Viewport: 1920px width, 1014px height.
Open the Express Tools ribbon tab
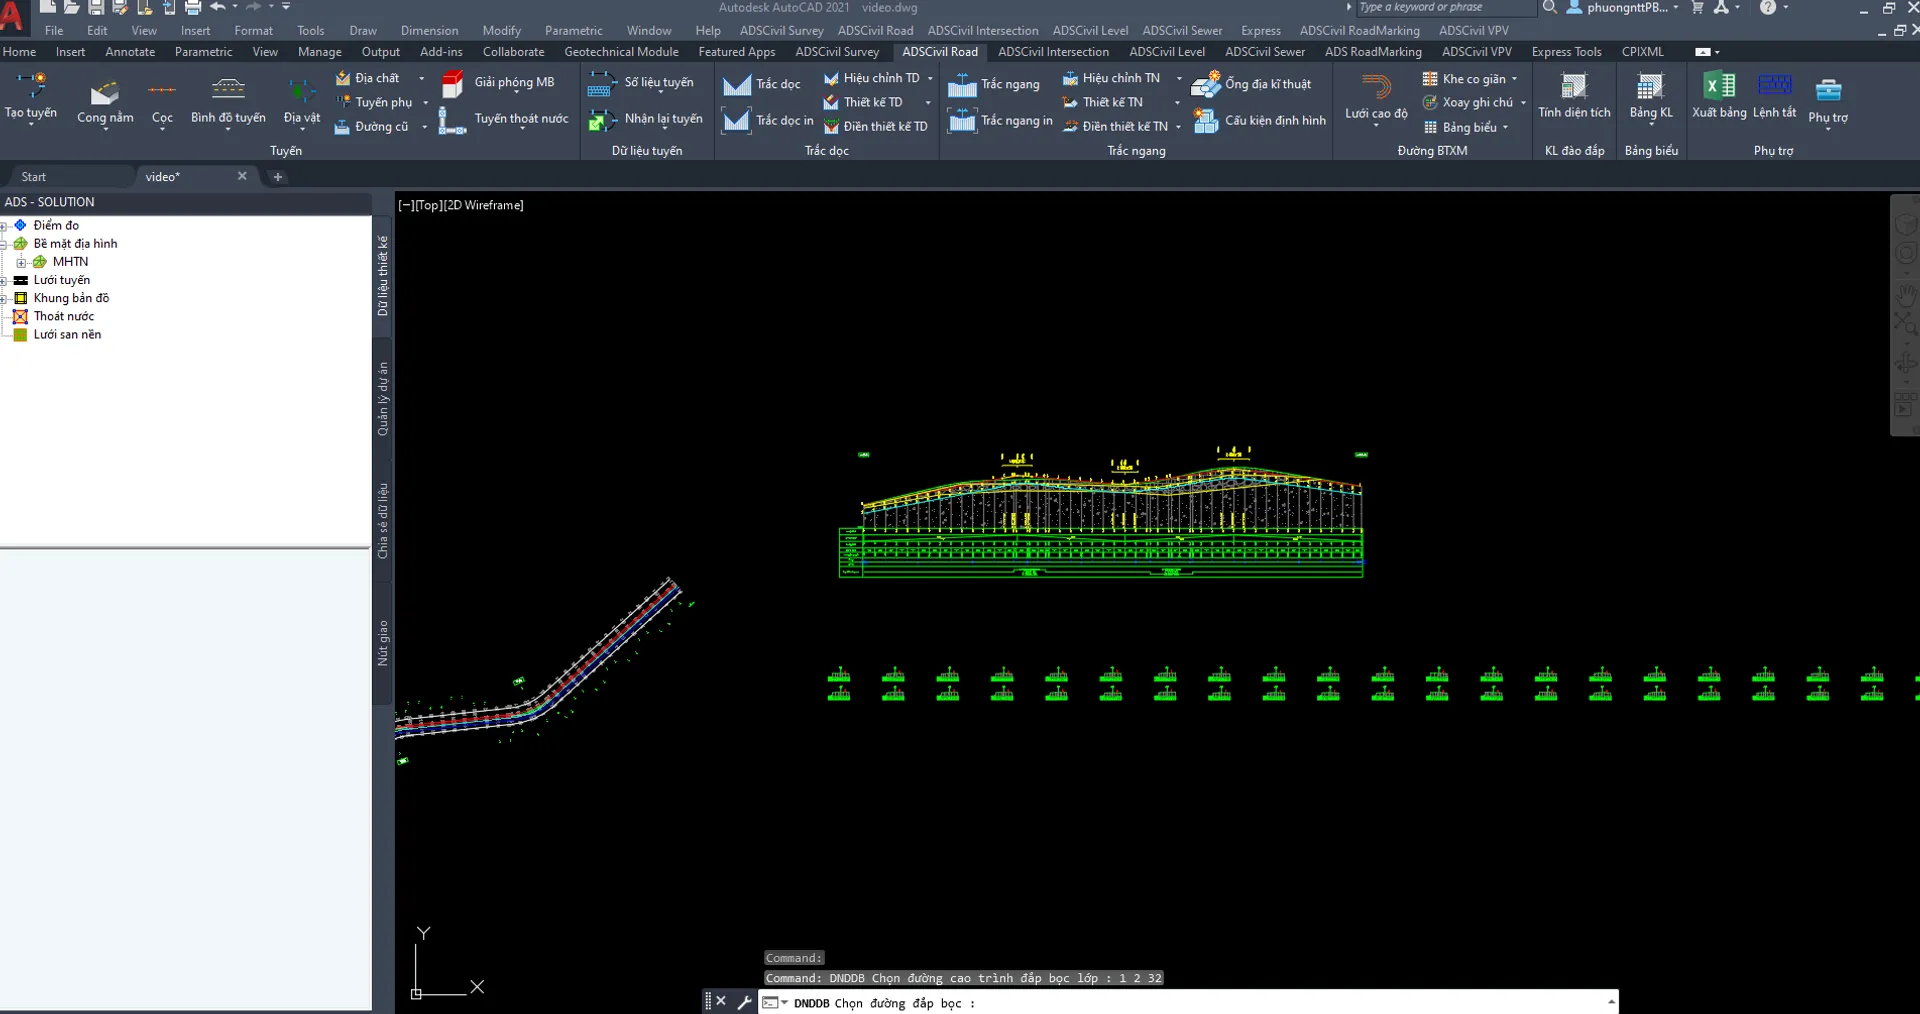point(1566,52)
